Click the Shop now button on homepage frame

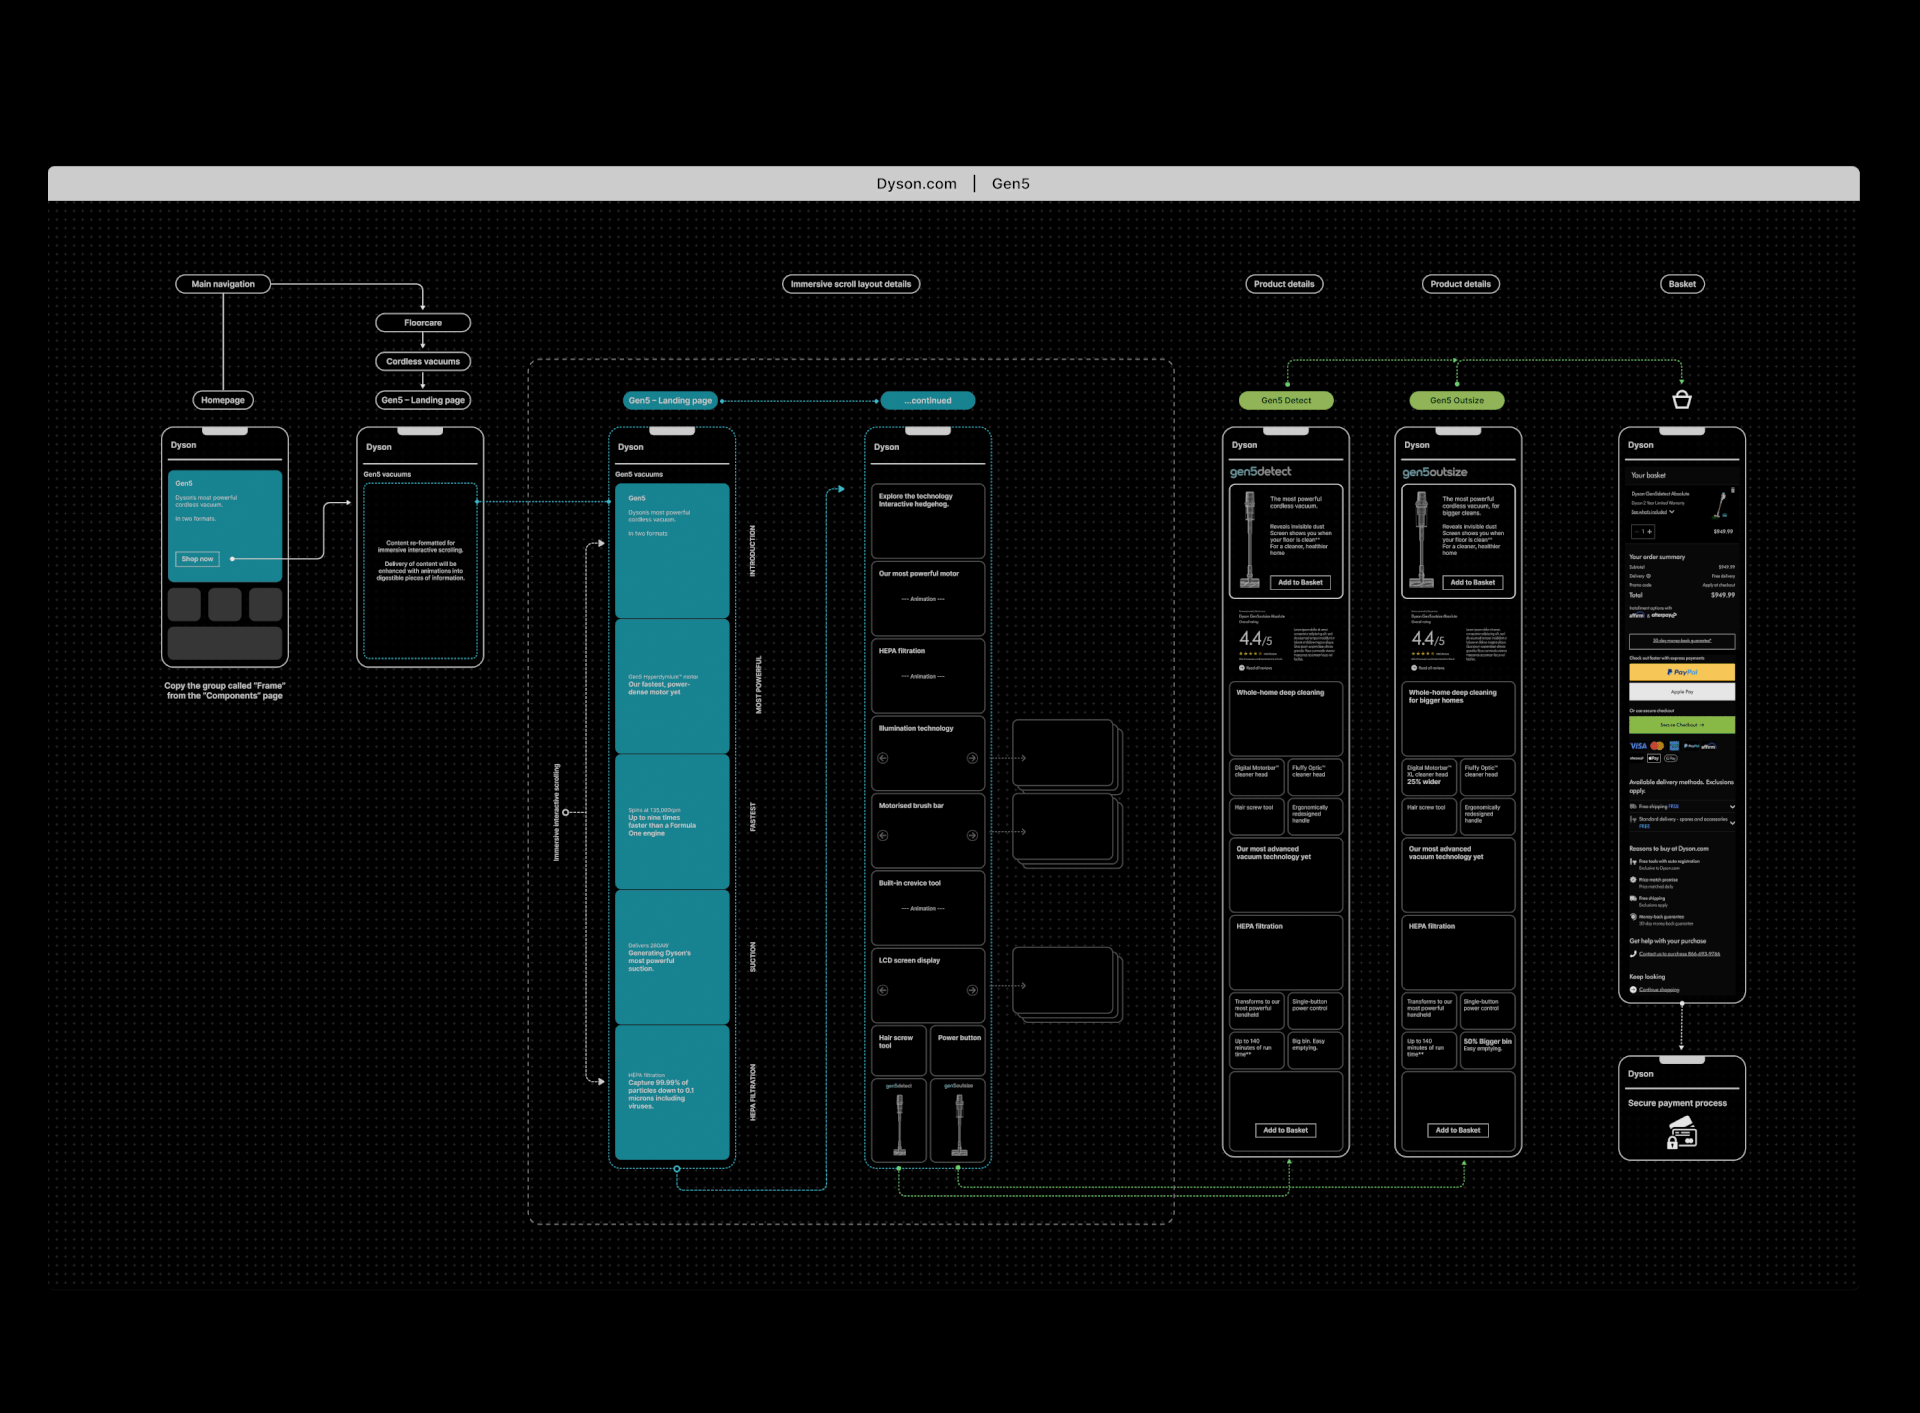pos(198,559)
